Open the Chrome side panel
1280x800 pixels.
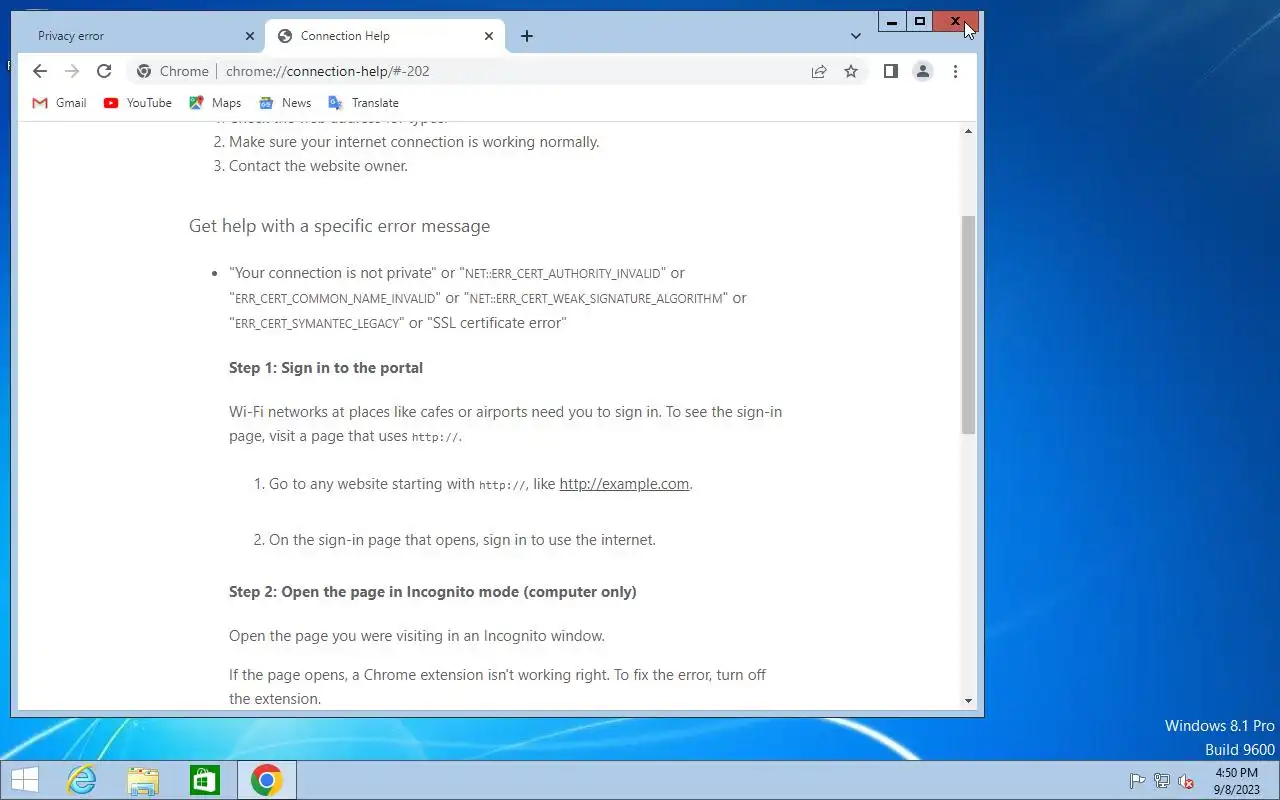point(891,71)
